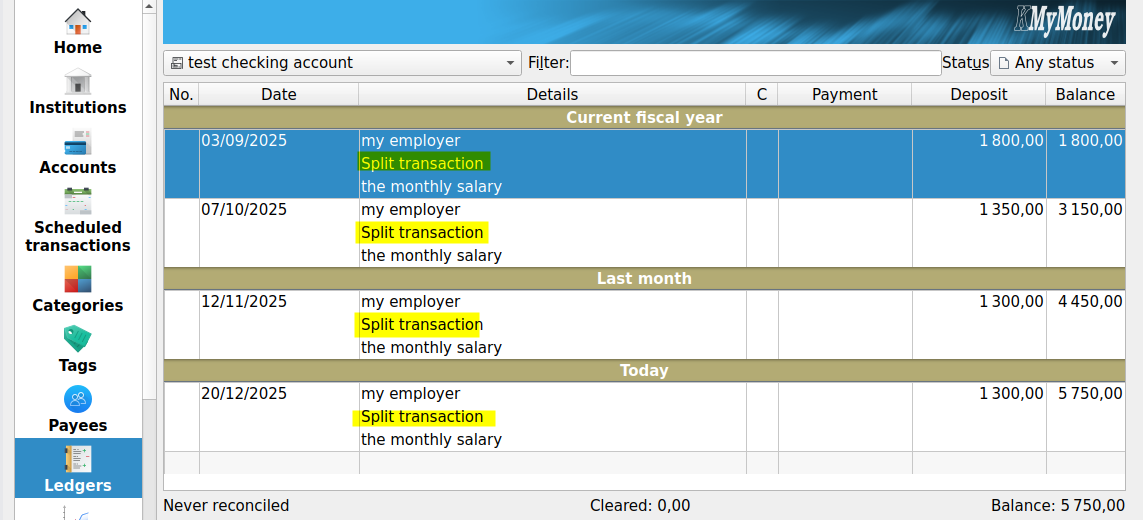Click the Balance column header
Image resolution: width=1143 pixels, height=520 pixels.
(x=1084, y=95)
